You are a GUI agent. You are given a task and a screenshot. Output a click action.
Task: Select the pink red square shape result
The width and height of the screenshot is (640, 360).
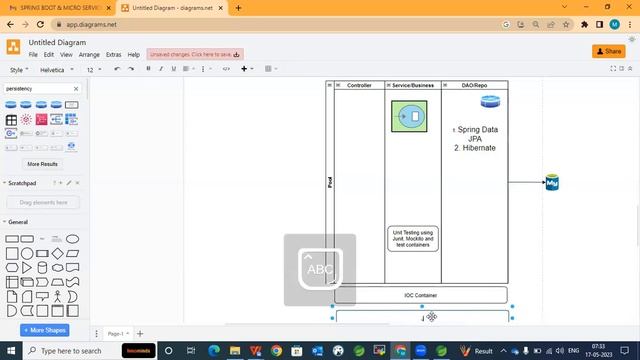pos(41,120)
